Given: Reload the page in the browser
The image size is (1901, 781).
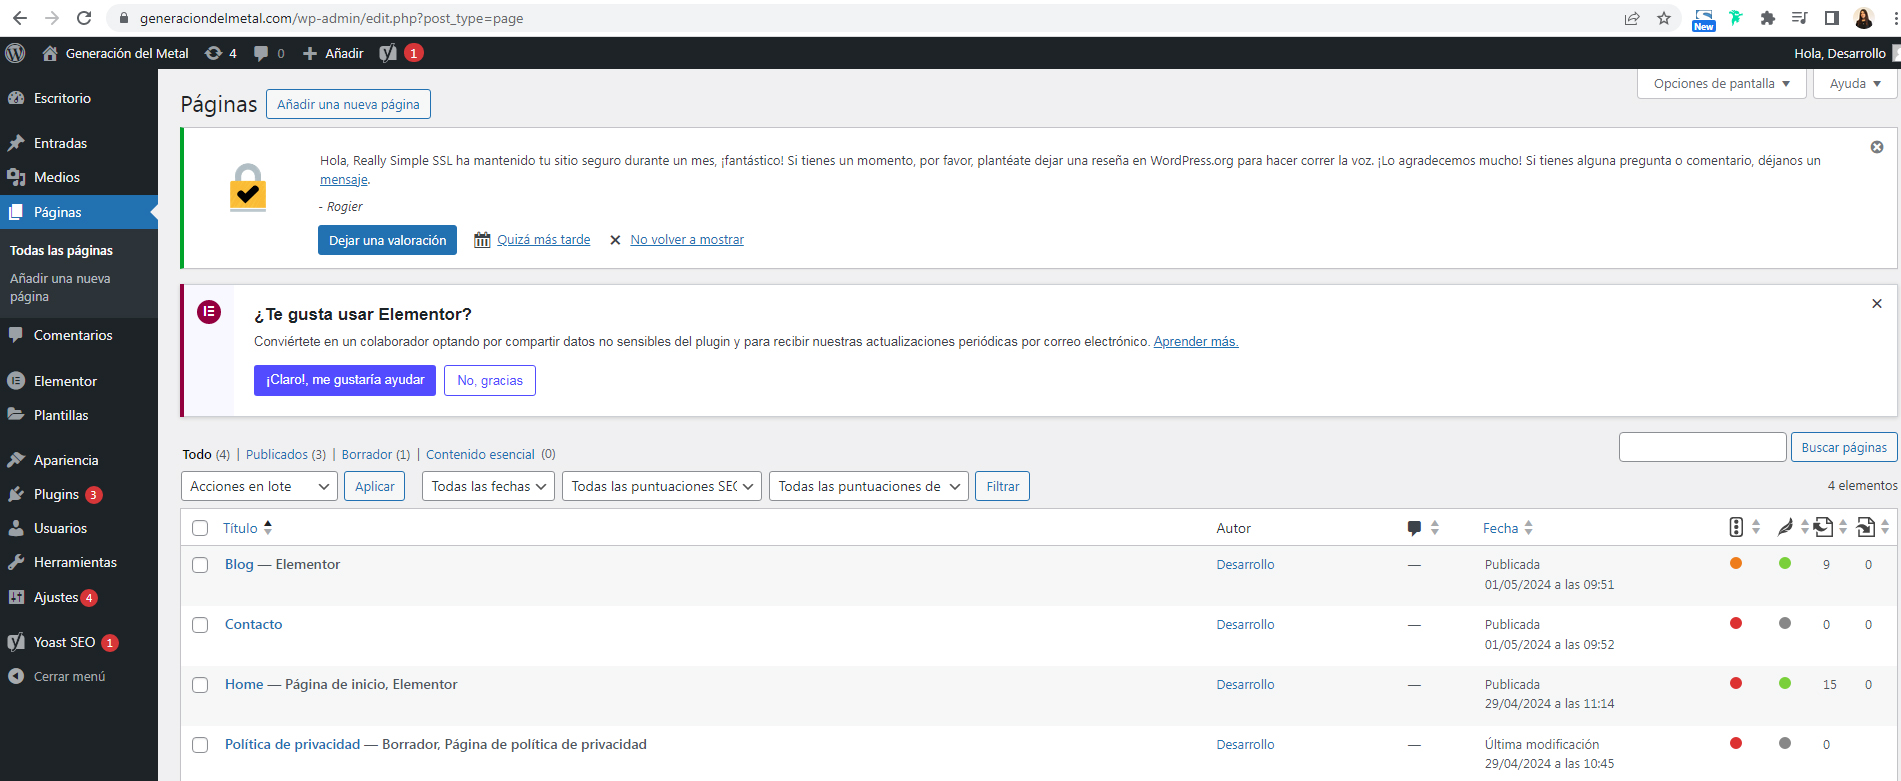Looking at the screenshot, I should 84,18.
